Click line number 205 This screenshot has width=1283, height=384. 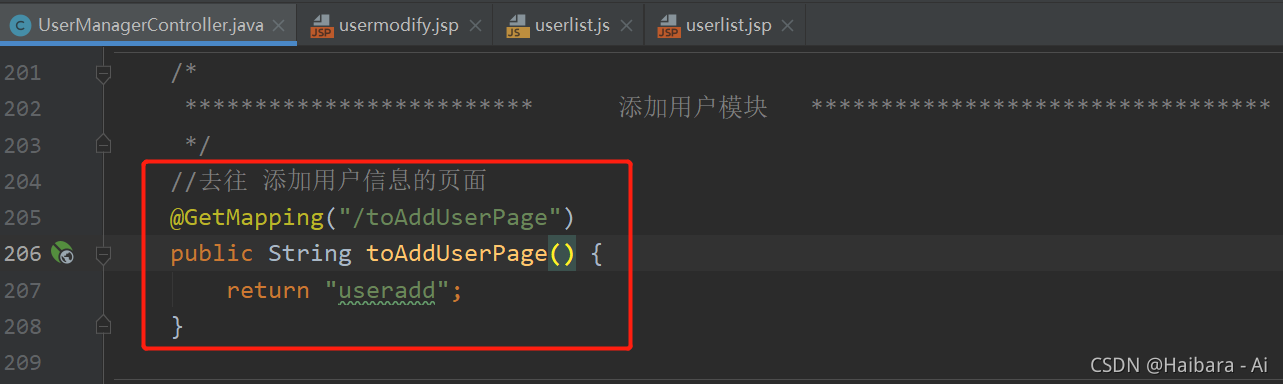22,217
